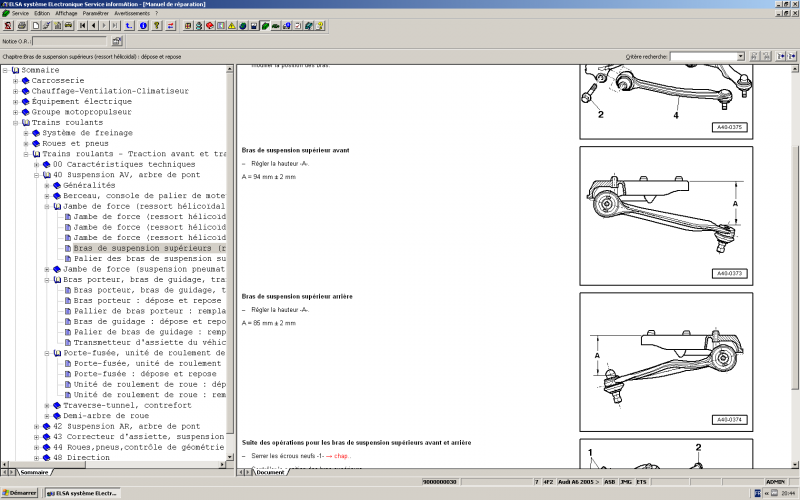The image size is (800, 500).
Task: Click the binoculars search icon near Critère recherche
Action: [x=753, y=57]
